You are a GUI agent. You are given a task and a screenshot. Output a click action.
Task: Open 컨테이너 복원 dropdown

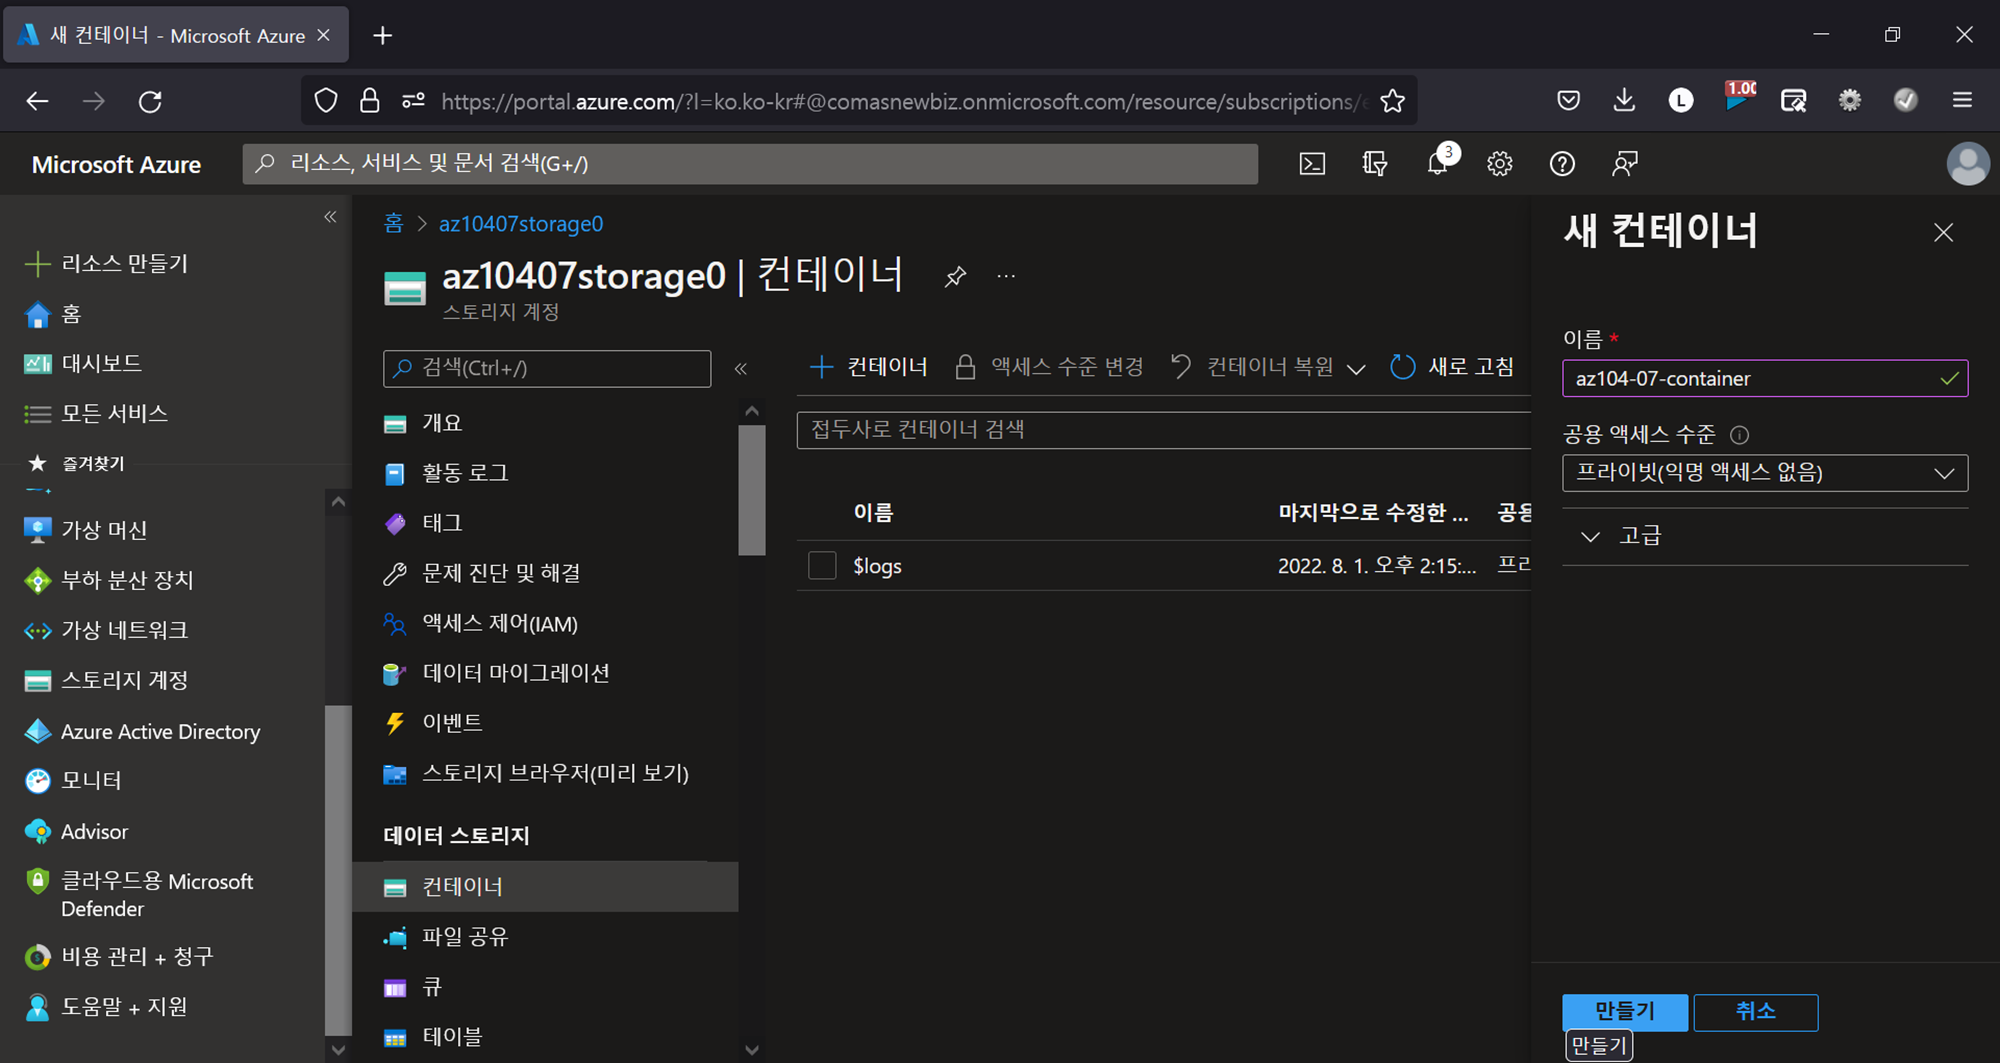pos(1267,367)
